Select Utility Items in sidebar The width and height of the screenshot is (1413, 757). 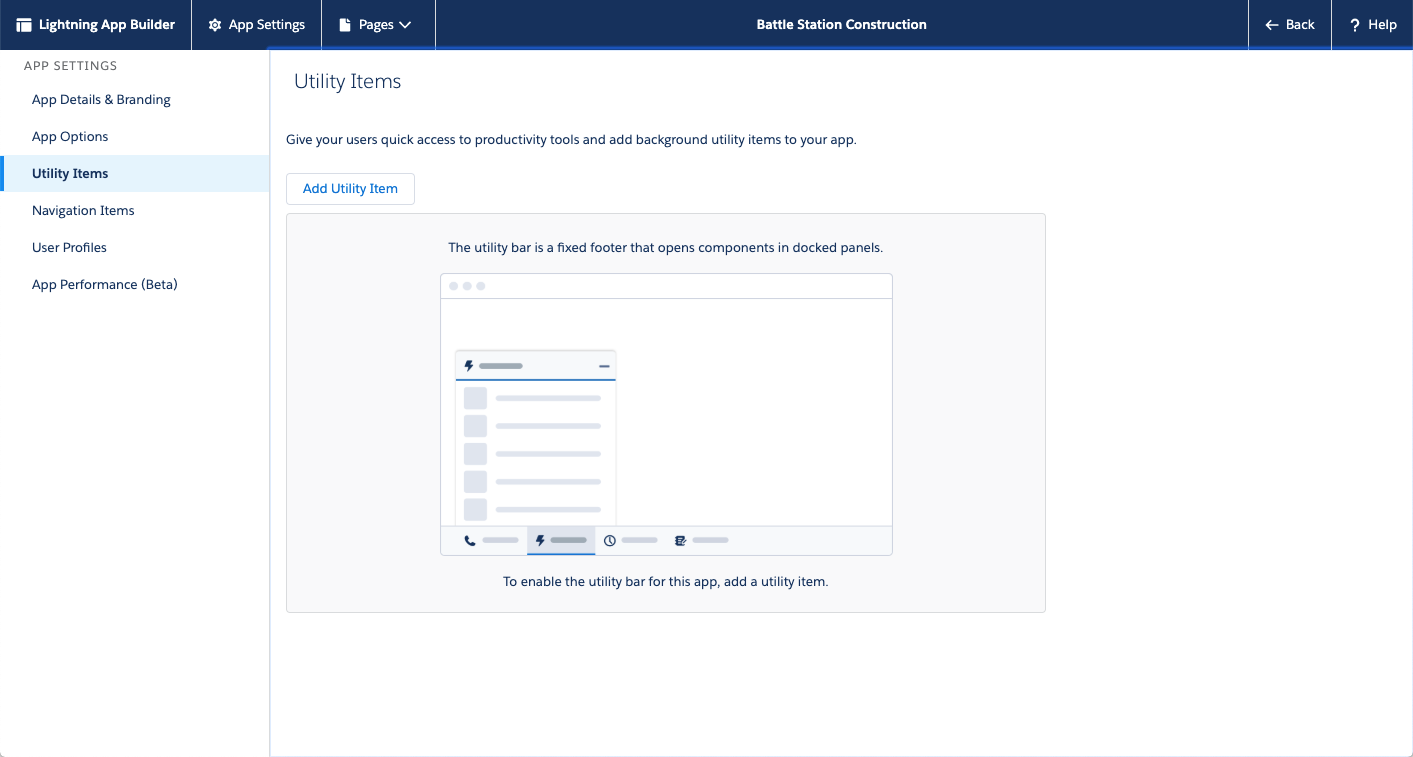[70, 174]
